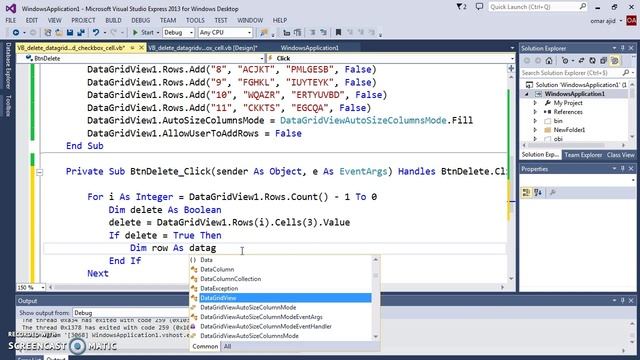Click the decrease indent toolbar icon
The height and width of the screenshot is (360, 640).
287,32
